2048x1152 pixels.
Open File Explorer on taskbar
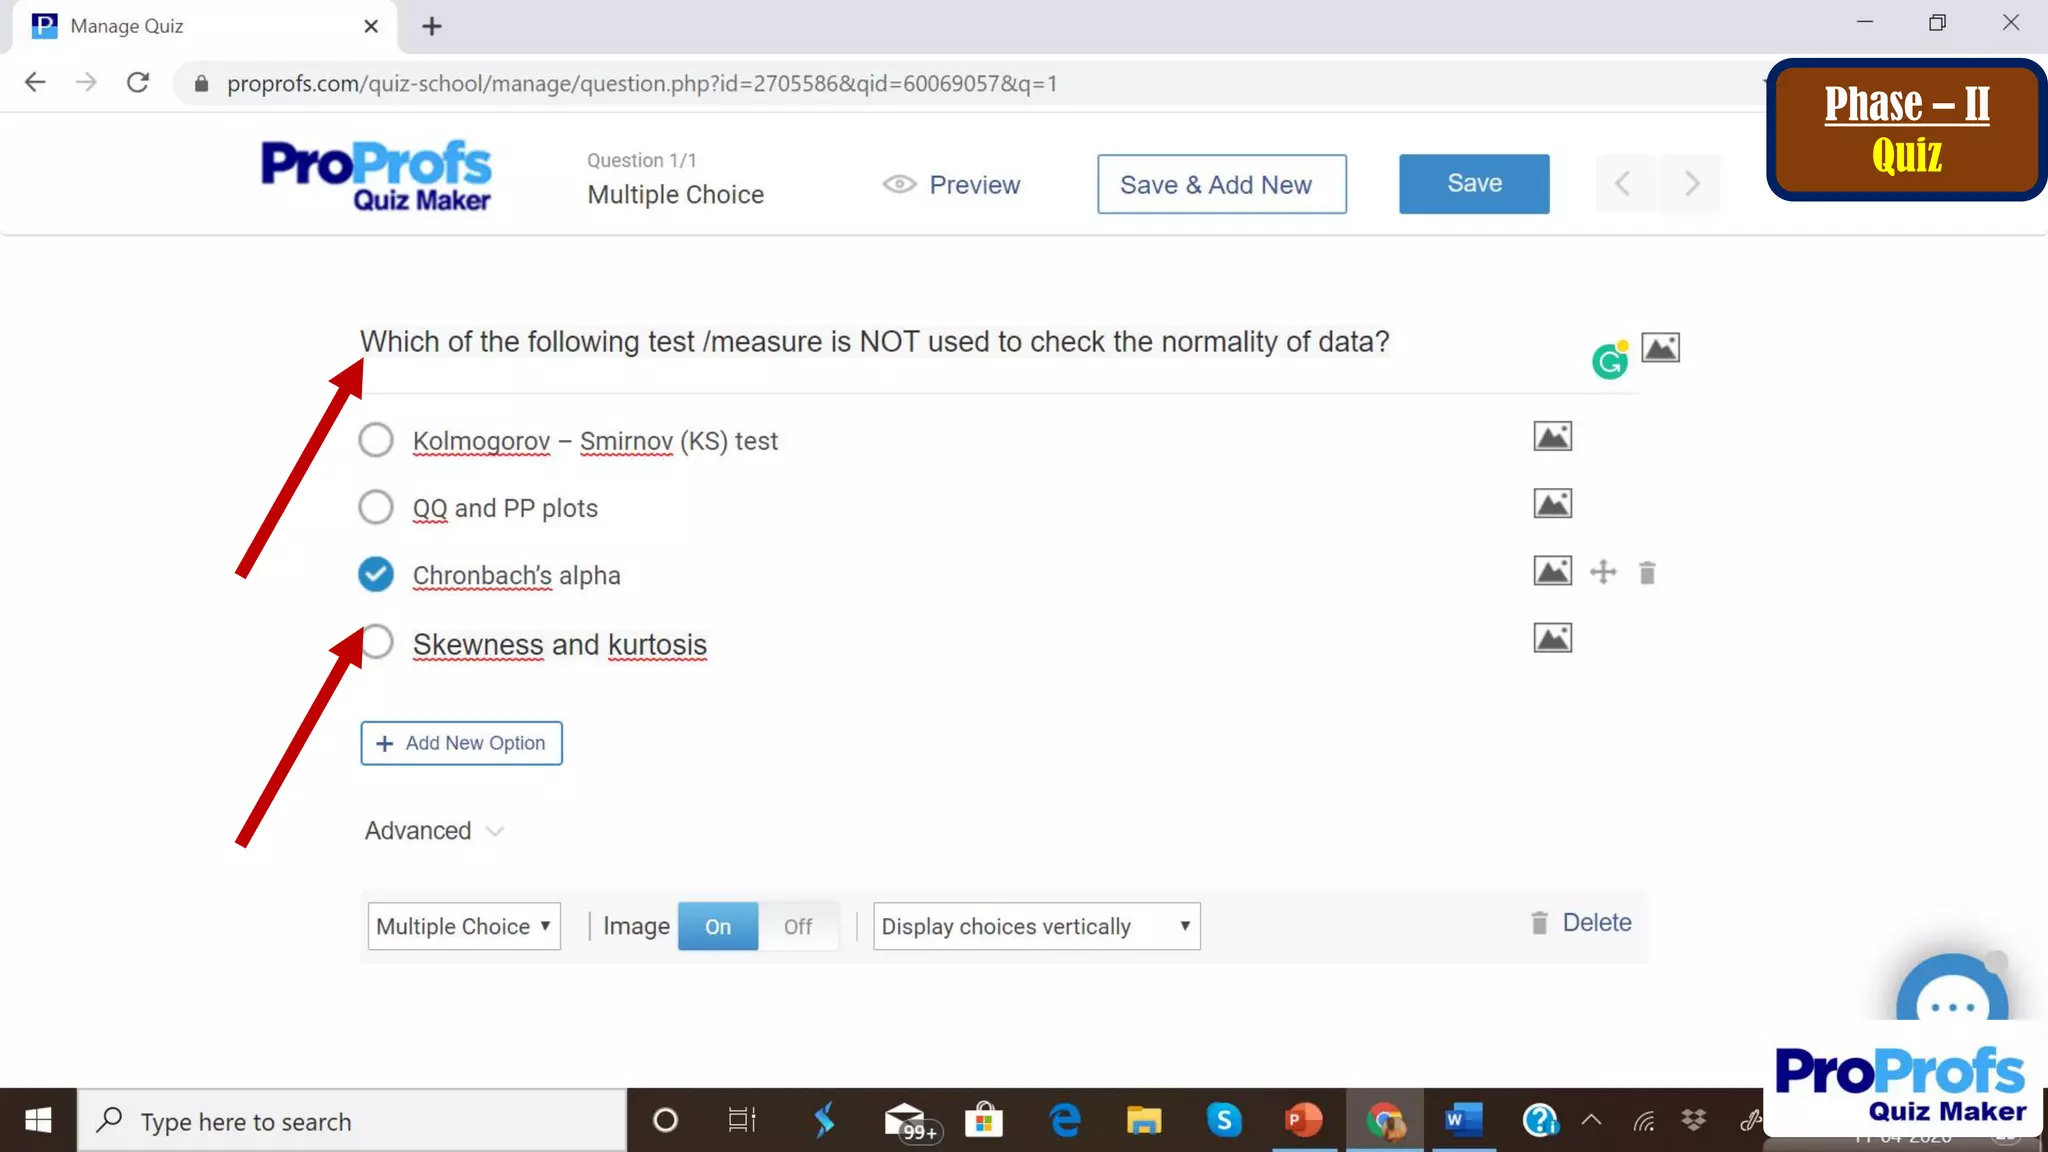[1144, 1121]
